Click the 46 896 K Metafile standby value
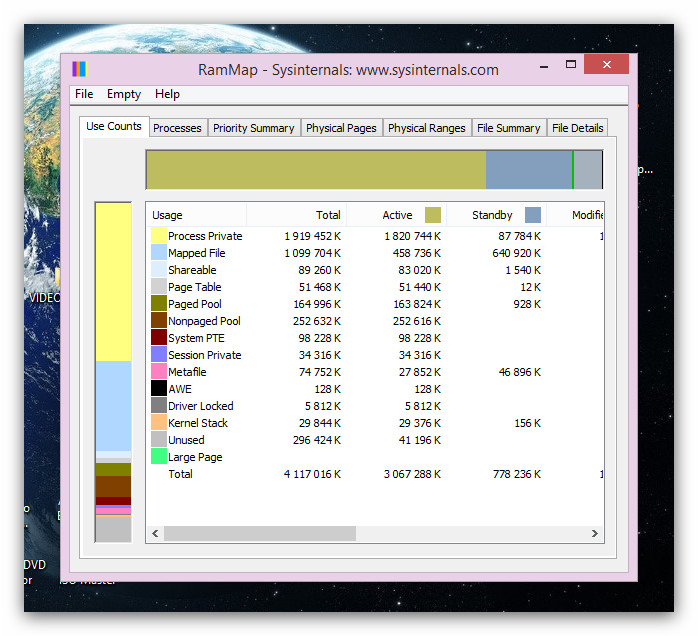This screenshot has height=636, width=698. click(x=519, y=372)
